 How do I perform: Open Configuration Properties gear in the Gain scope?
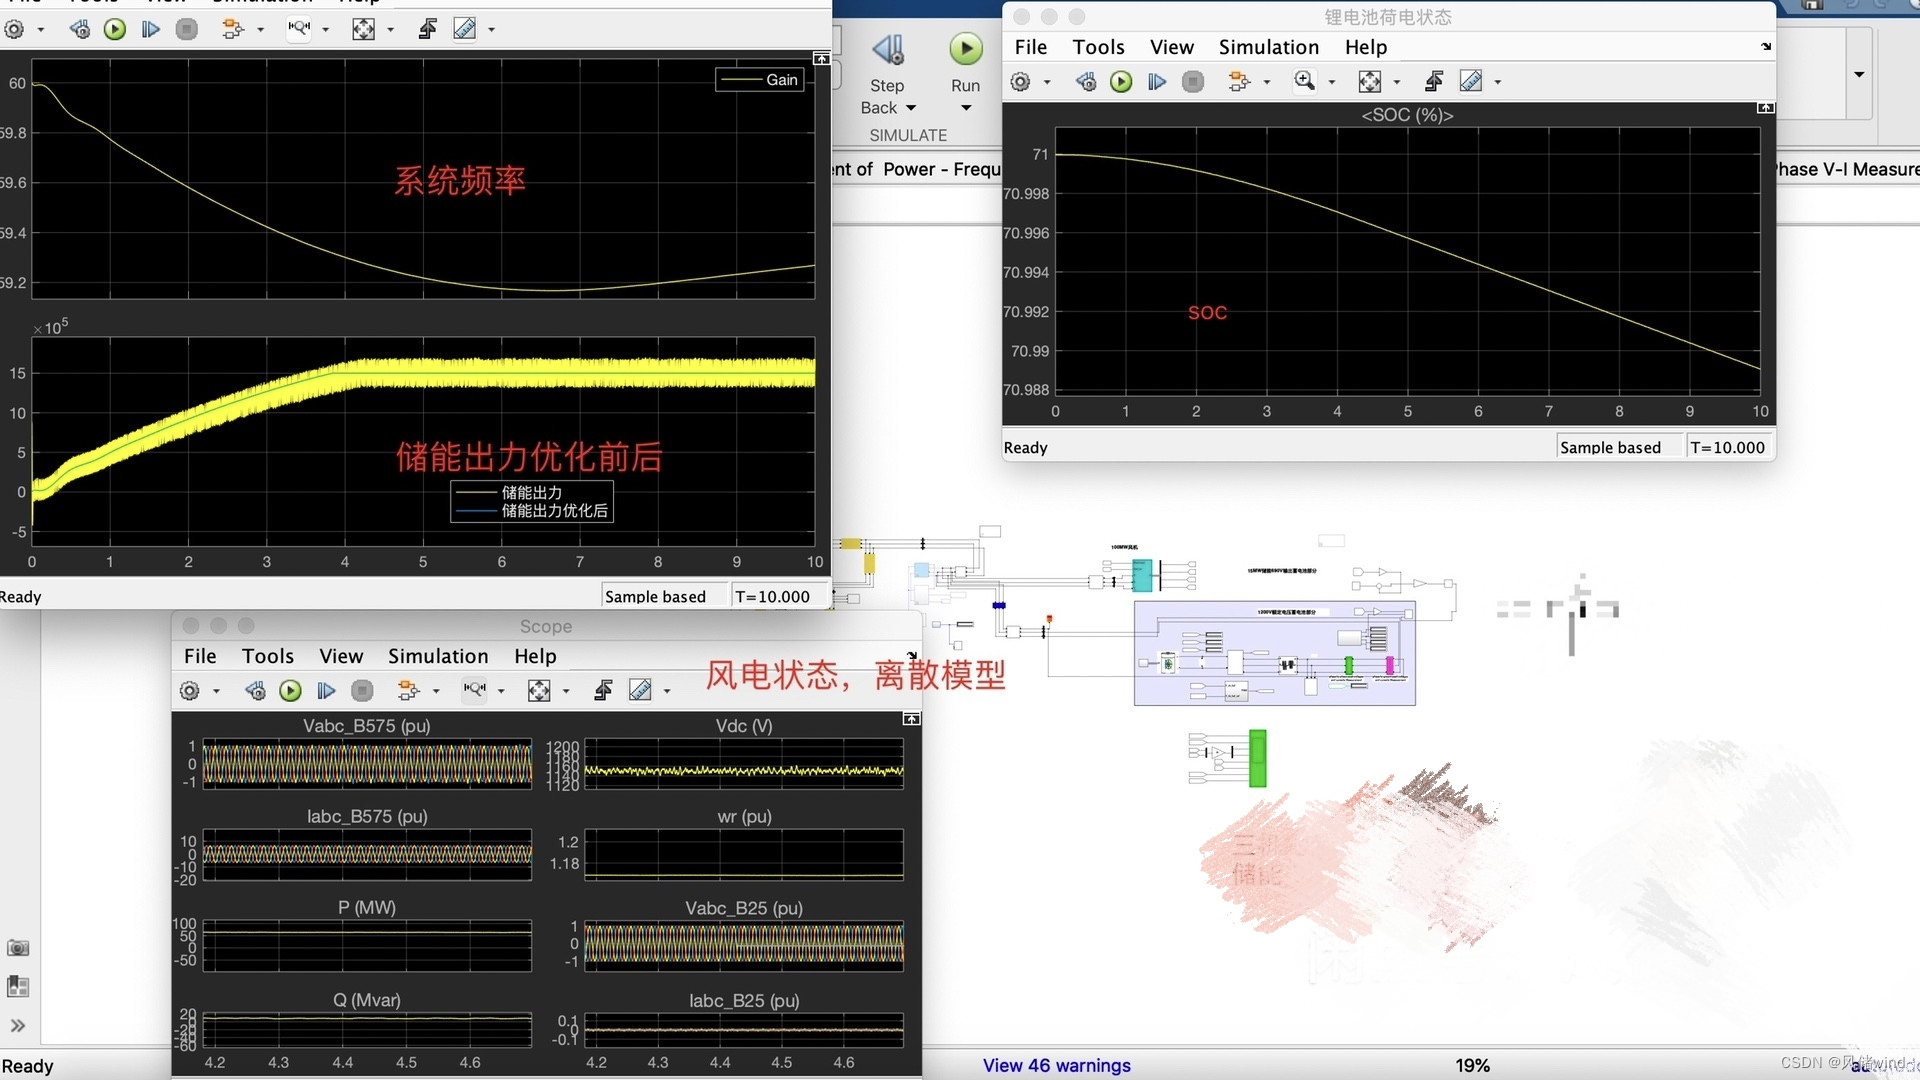coord(17,29)
